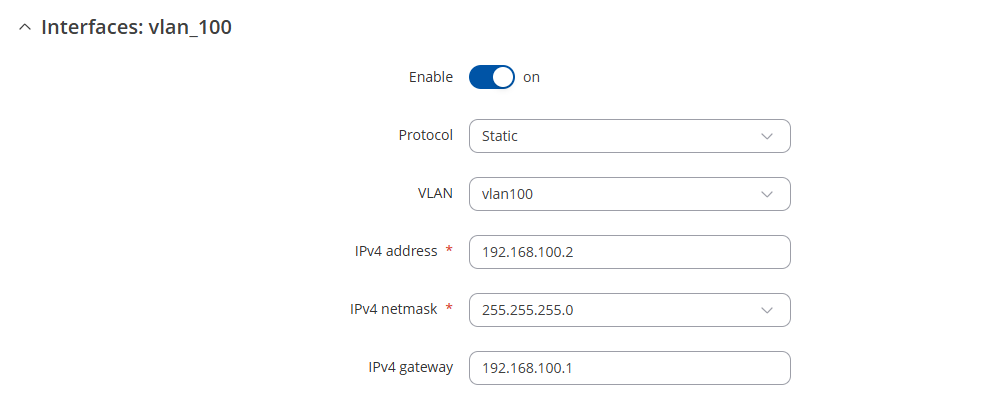Click the red asterisk beside IPv4 address
Viewport: 982px width, 396px height.
pos(448,250)
